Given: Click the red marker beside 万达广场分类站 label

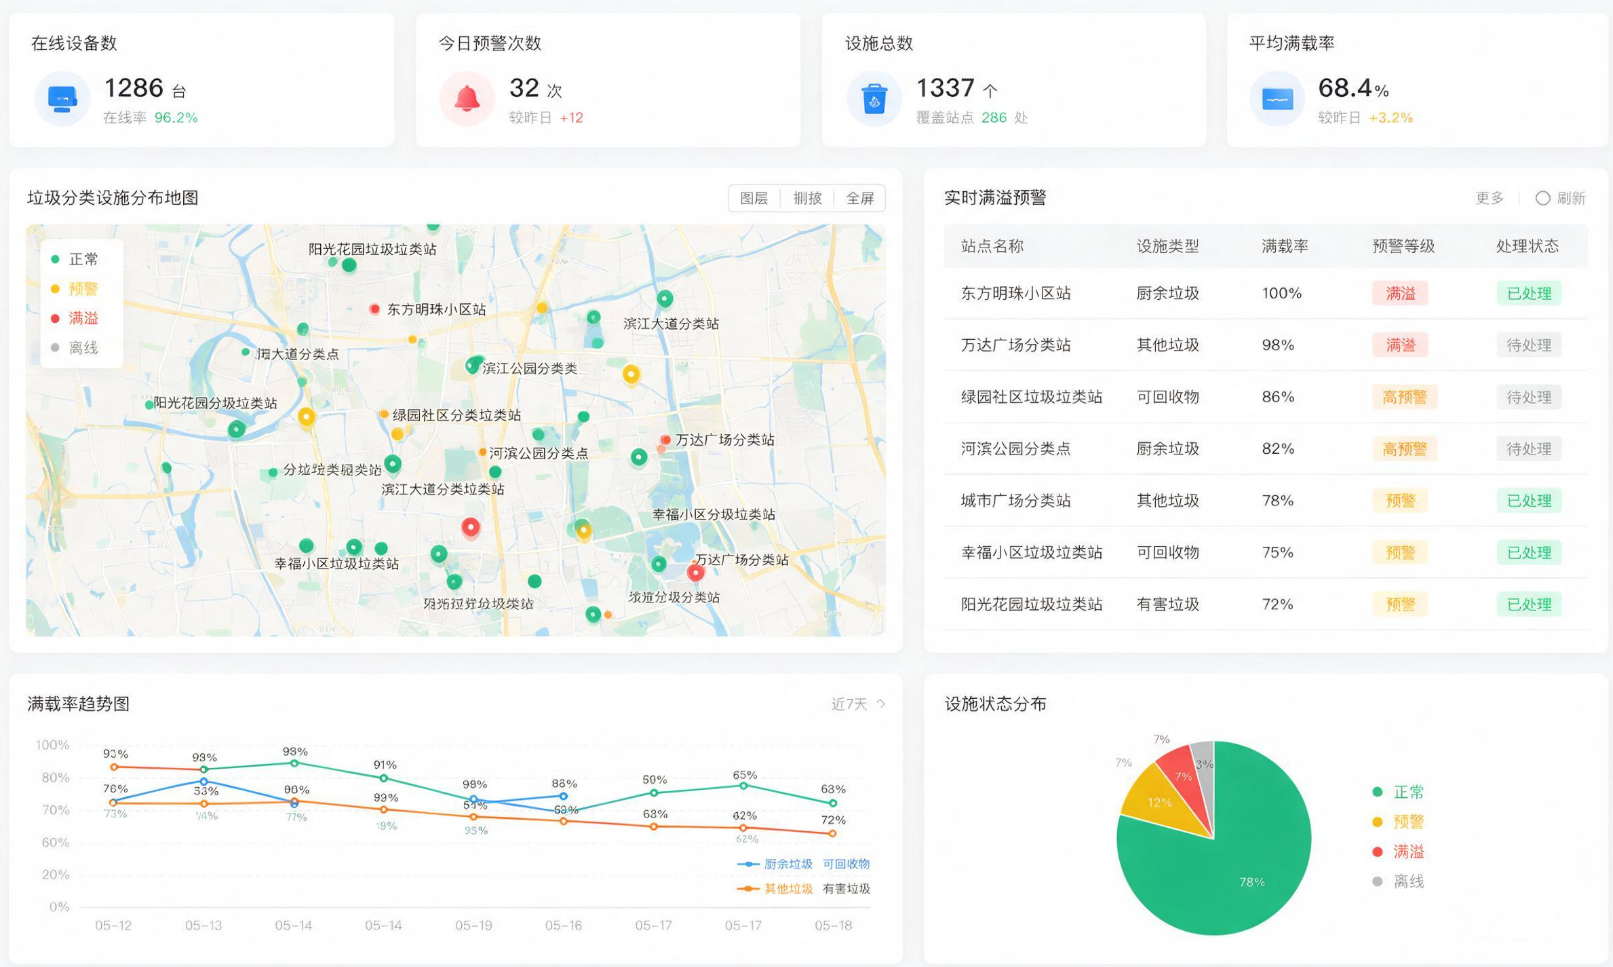Looking at the screenshot, I should click(665, 440).
